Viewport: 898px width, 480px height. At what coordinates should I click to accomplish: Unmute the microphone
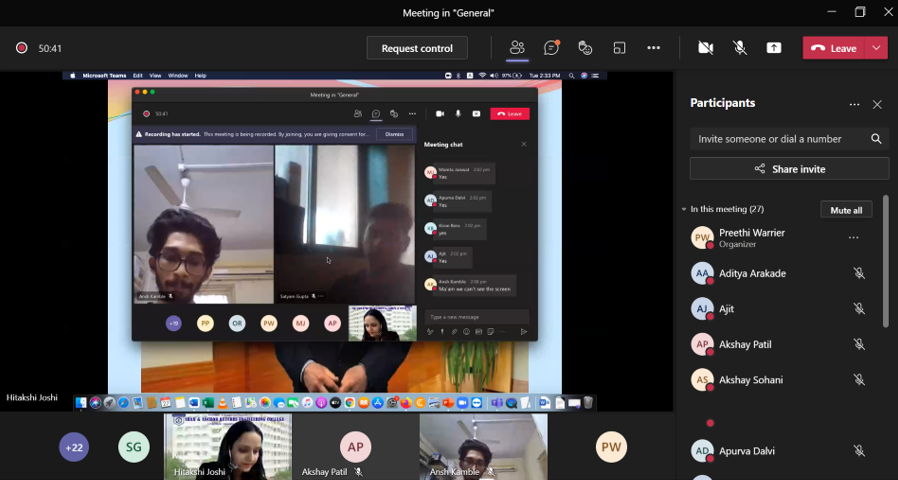[739, 48]
